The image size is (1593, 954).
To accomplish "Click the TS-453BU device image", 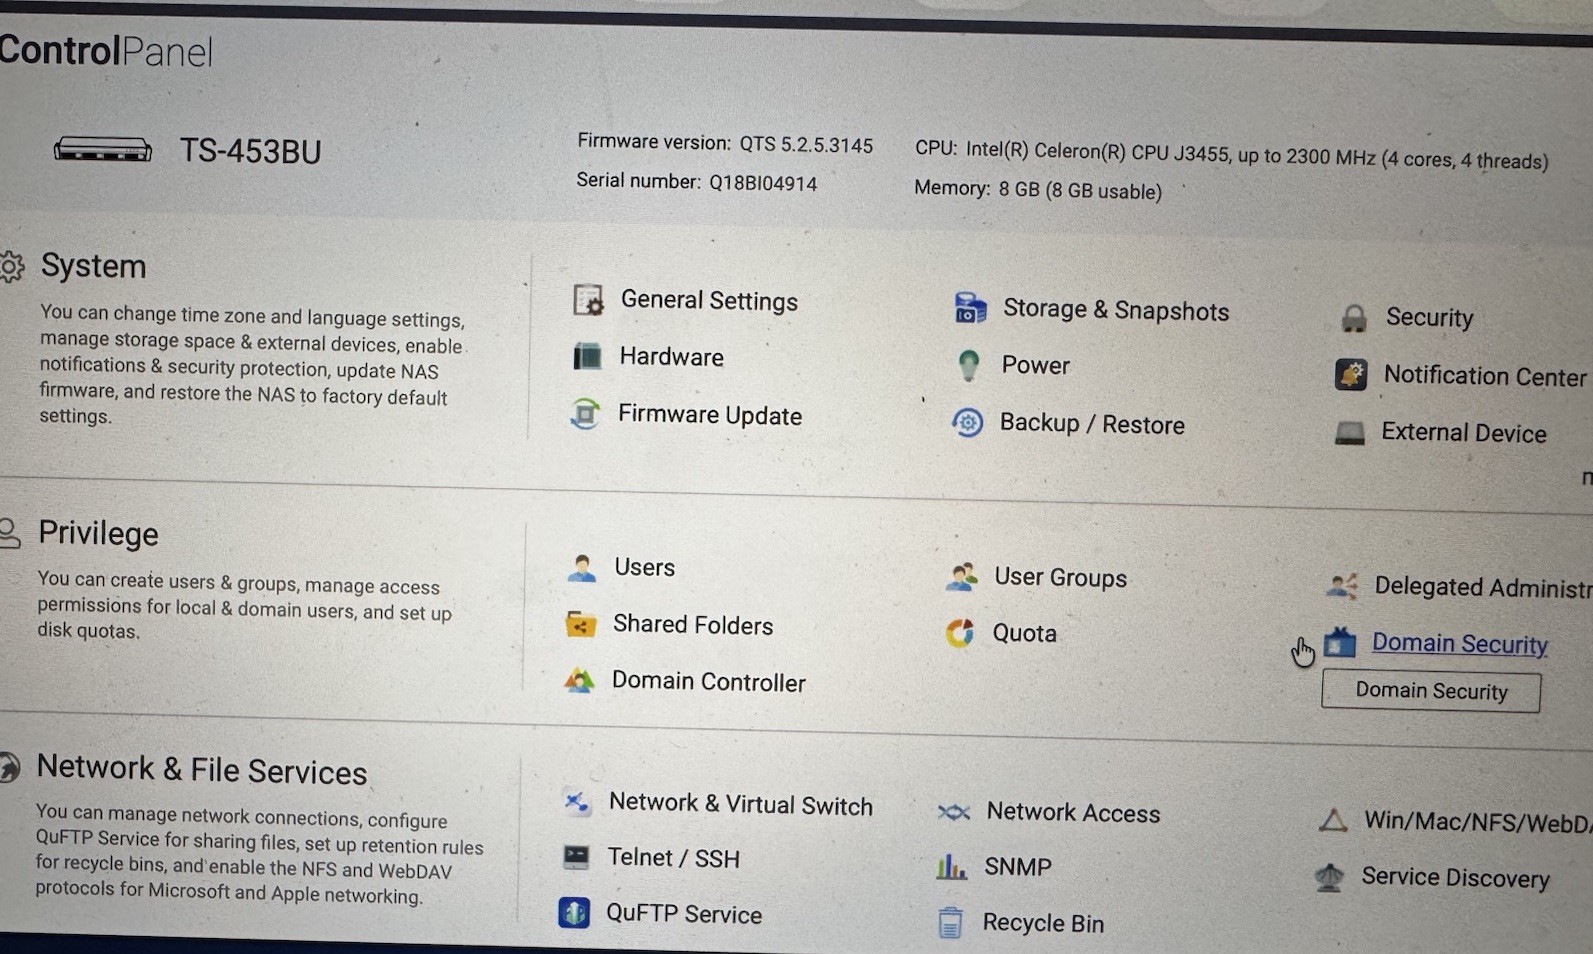I will (x=102, y=150).
